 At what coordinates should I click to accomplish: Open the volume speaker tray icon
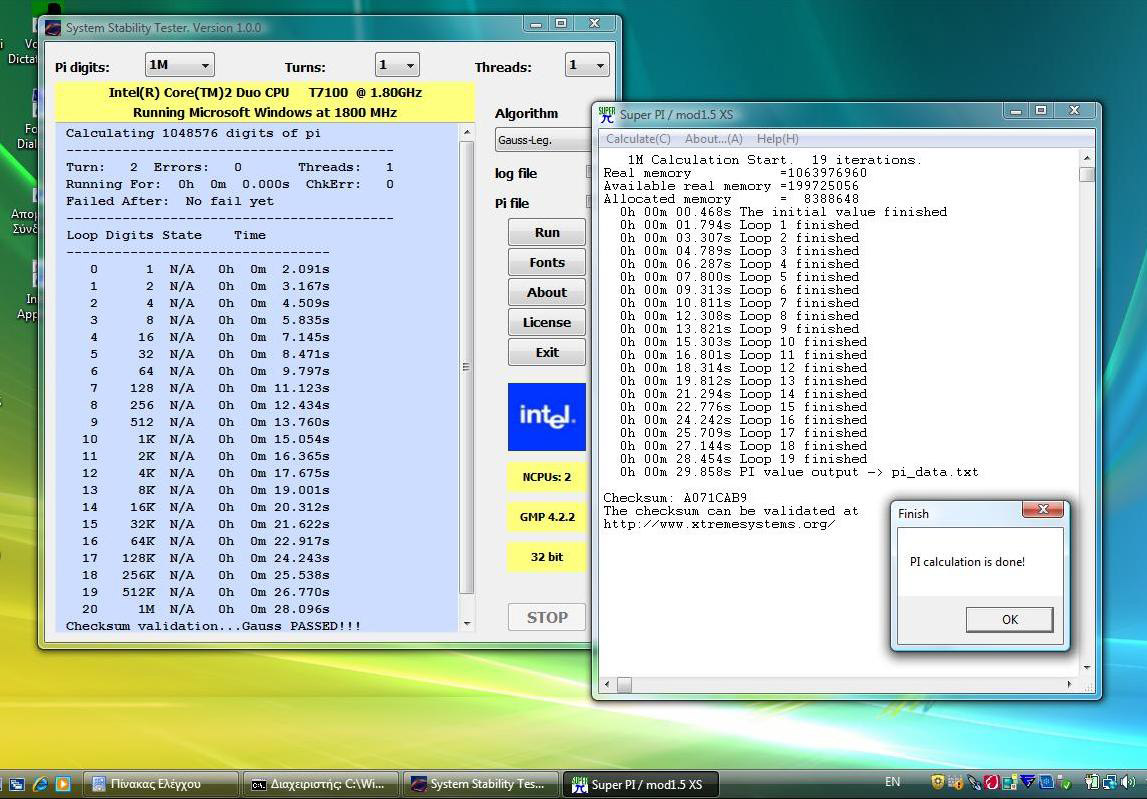(x=1127, y=783)
